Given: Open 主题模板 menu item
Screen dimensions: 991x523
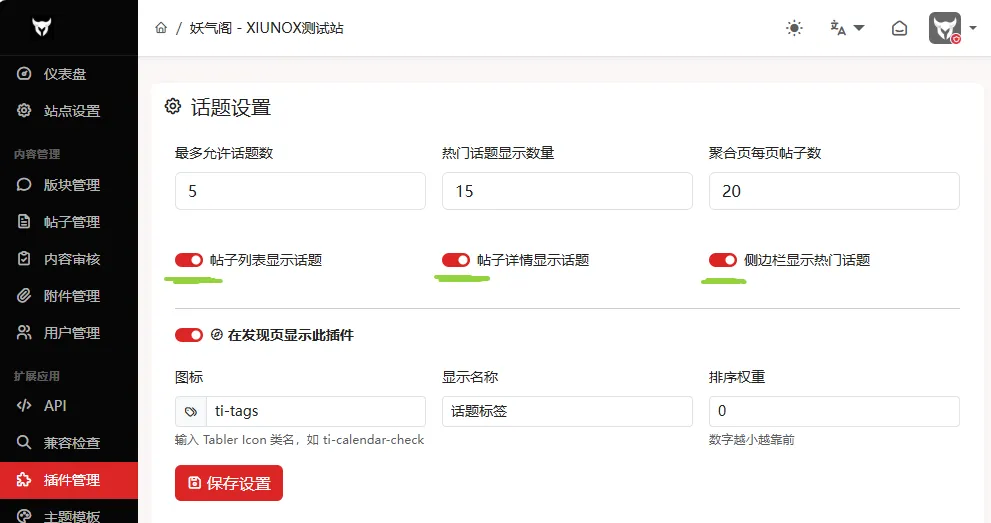Looking at the screenshot, I should 69,516.
